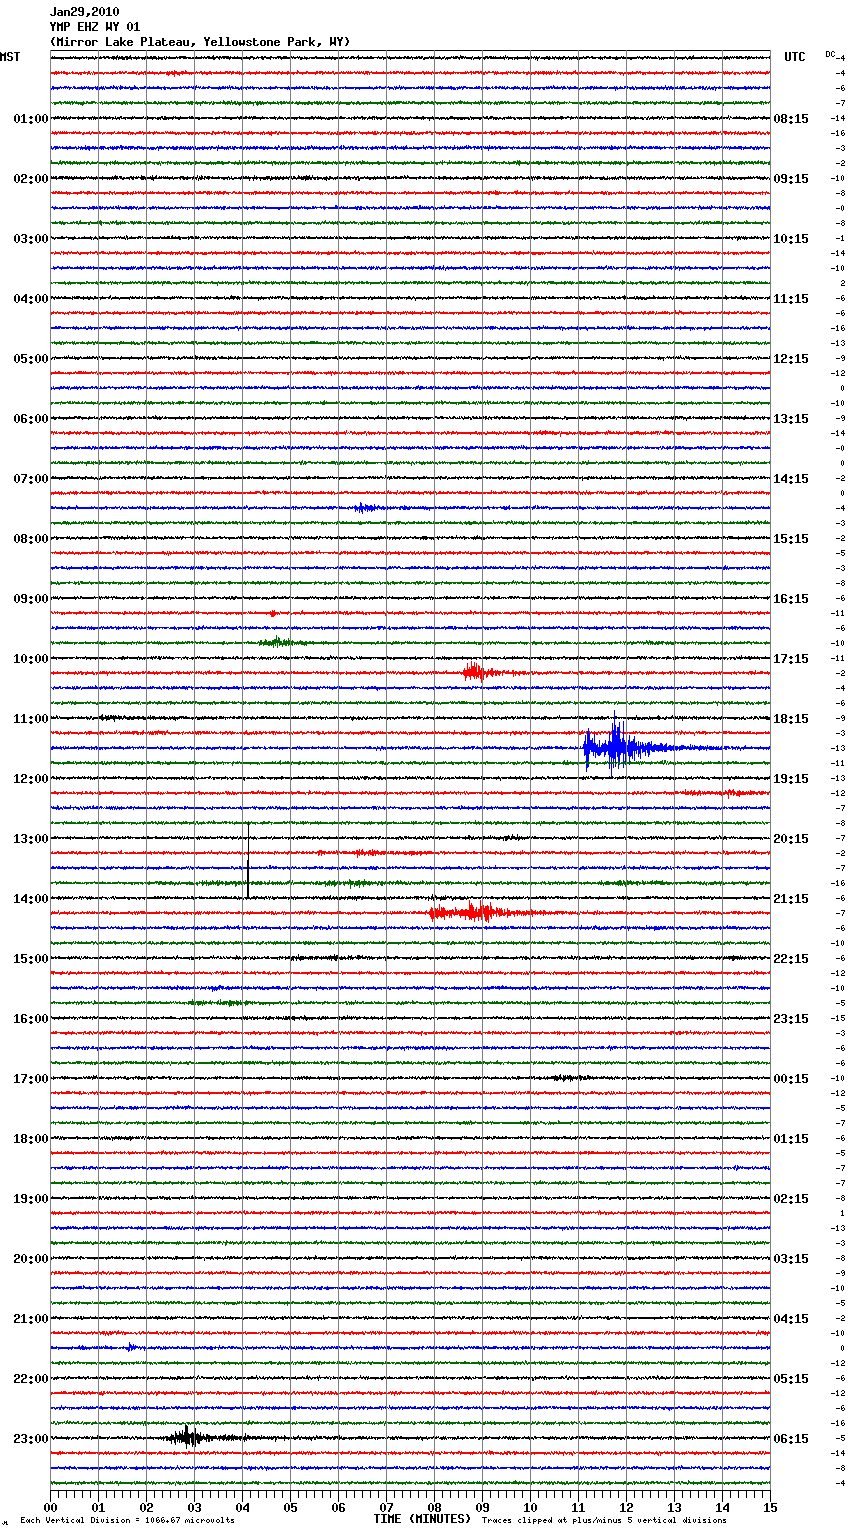The image size is (850, 1534).
Task: Click the 23:15 UTC time label
Action: 791,1019
